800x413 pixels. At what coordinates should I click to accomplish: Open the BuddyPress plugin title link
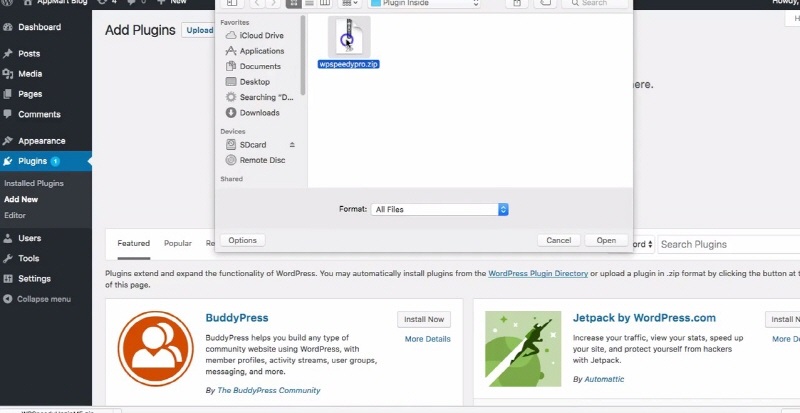[x=237, y=318]
